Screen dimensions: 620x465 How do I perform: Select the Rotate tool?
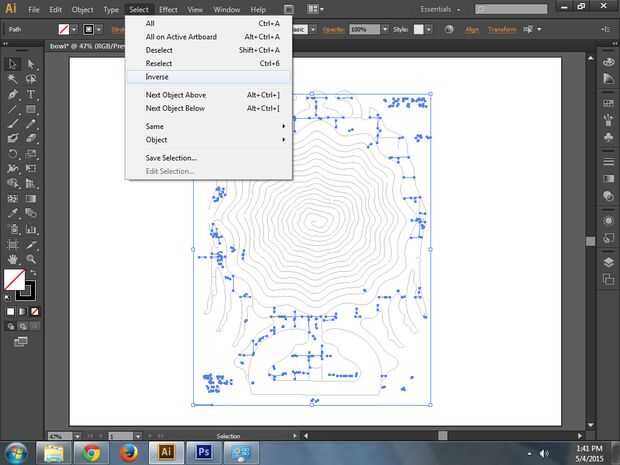[13, 153]
